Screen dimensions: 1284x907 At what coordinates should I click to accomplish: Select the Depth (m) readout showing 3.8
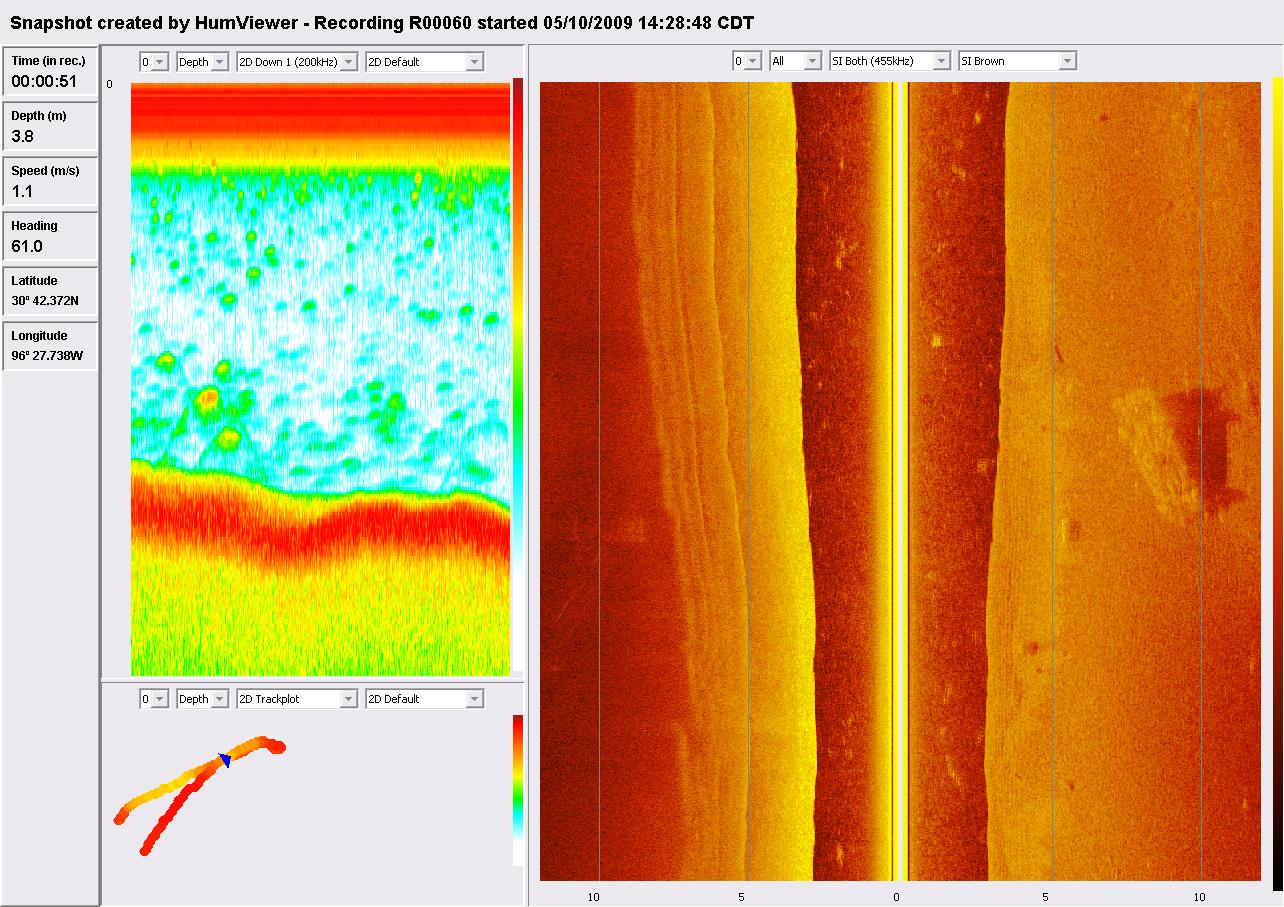pyautogui.click(x=50, y=126)
